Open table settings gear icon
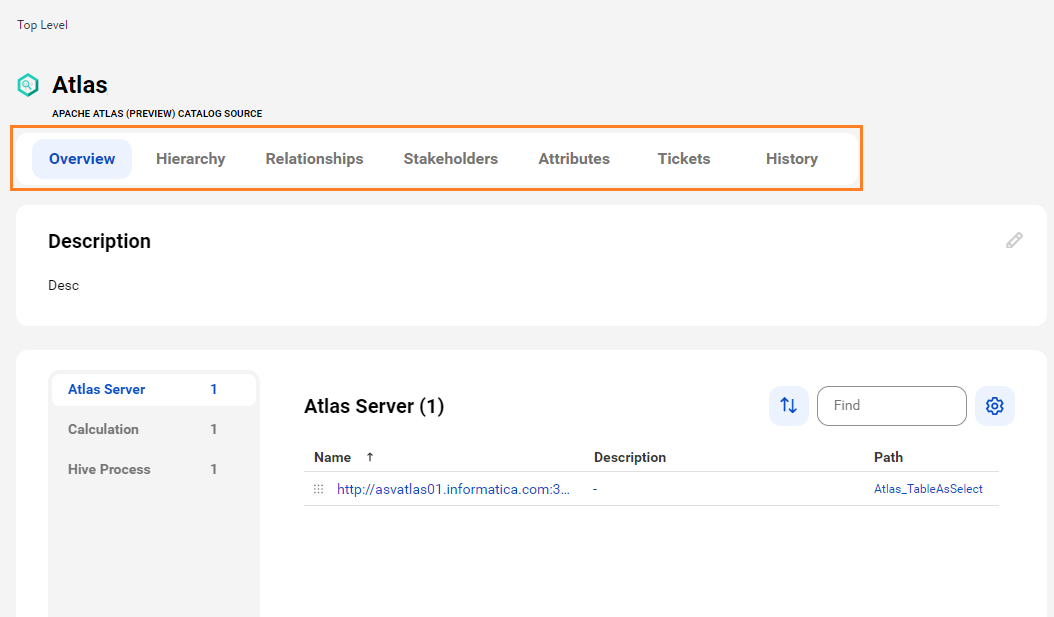1054x617 pixels. pyautogui.click(x=994, y=405)
